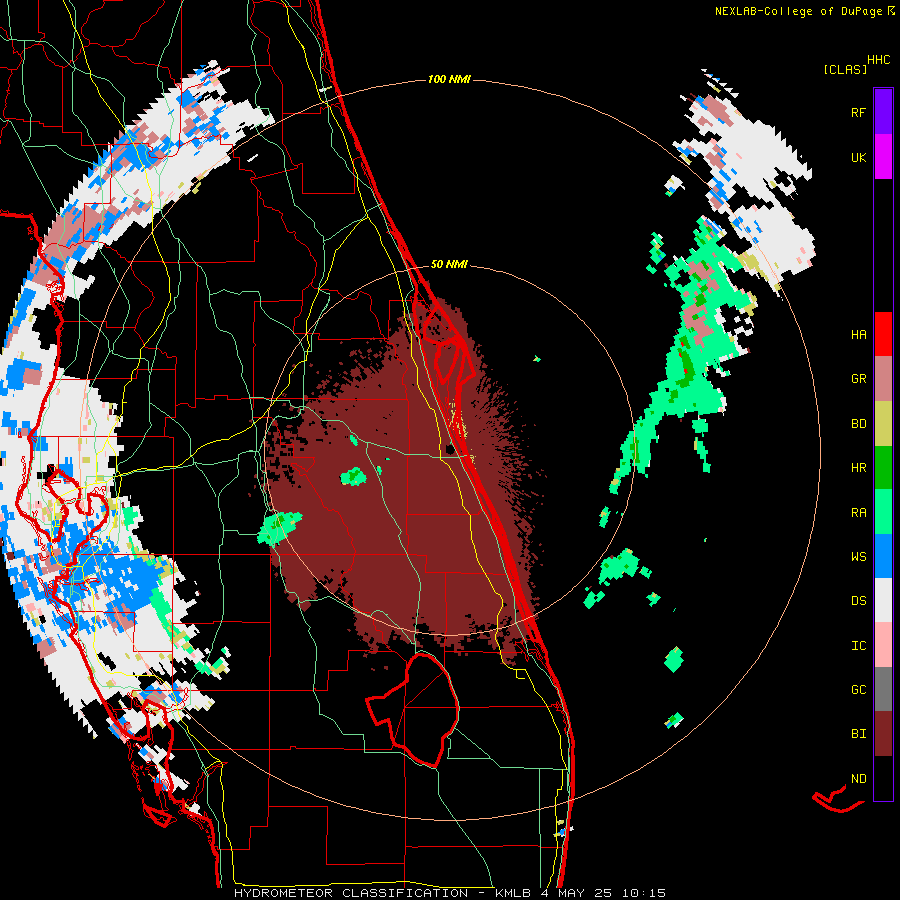Click the GR legend label
Screen dimensions: 900x900
[x=858, y=379]
